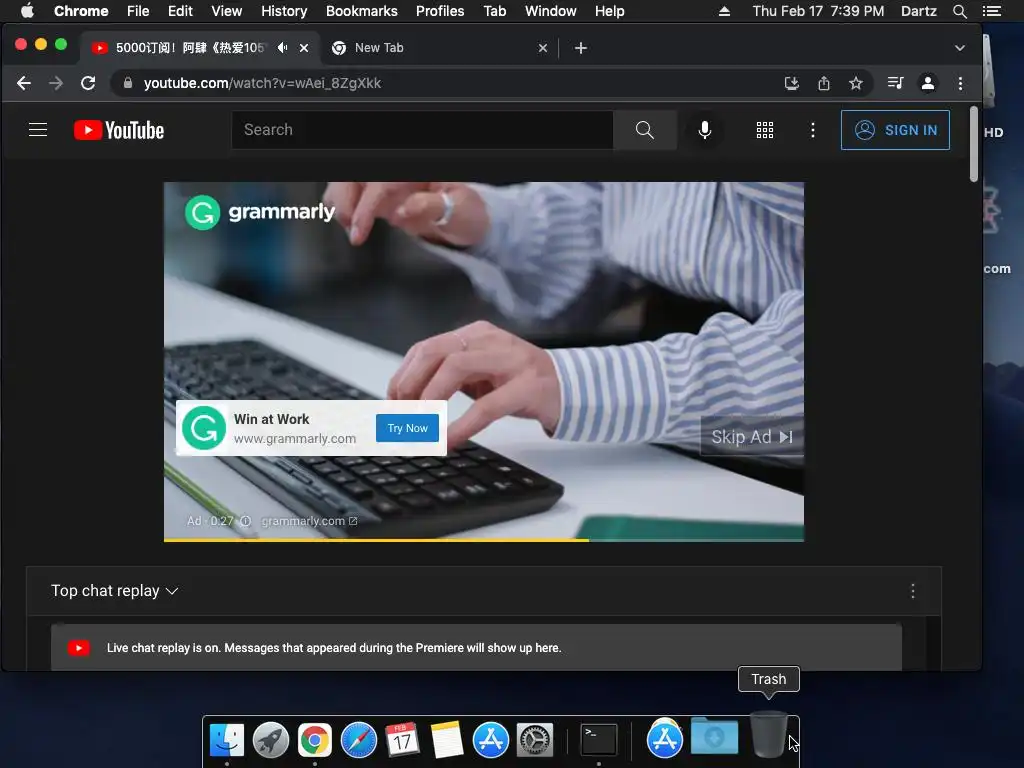Click the Dartz user name in menu bar

coord(918,11)
